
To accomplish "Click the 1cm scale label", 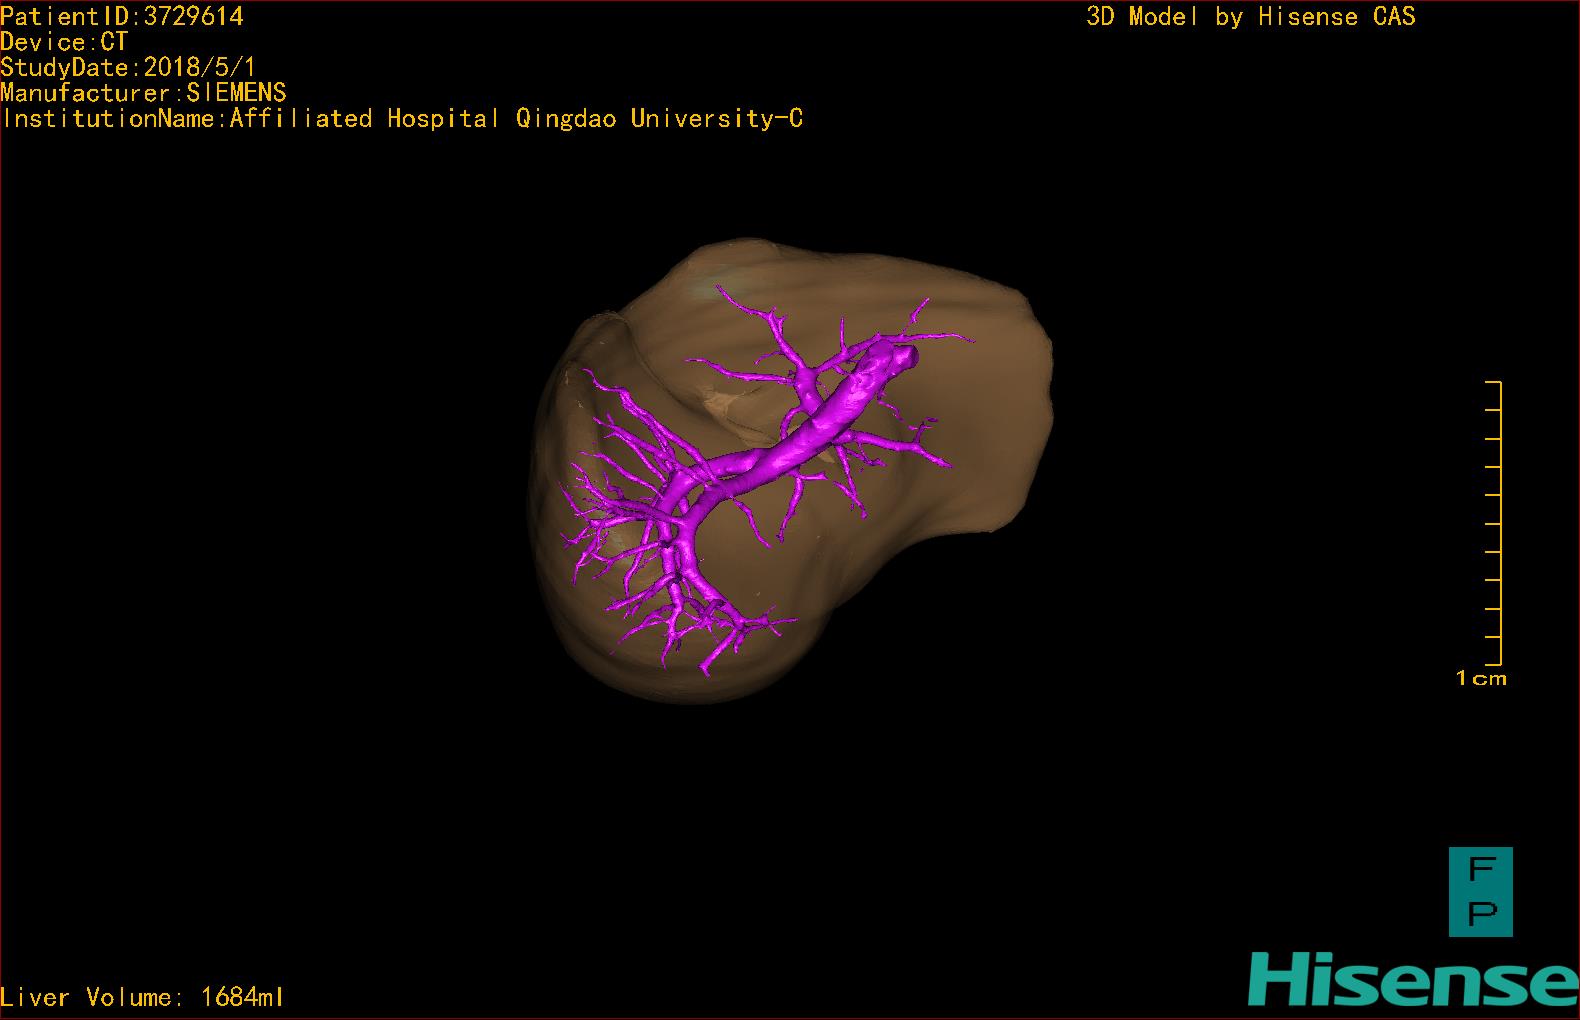I will (x=1481, y=678).
